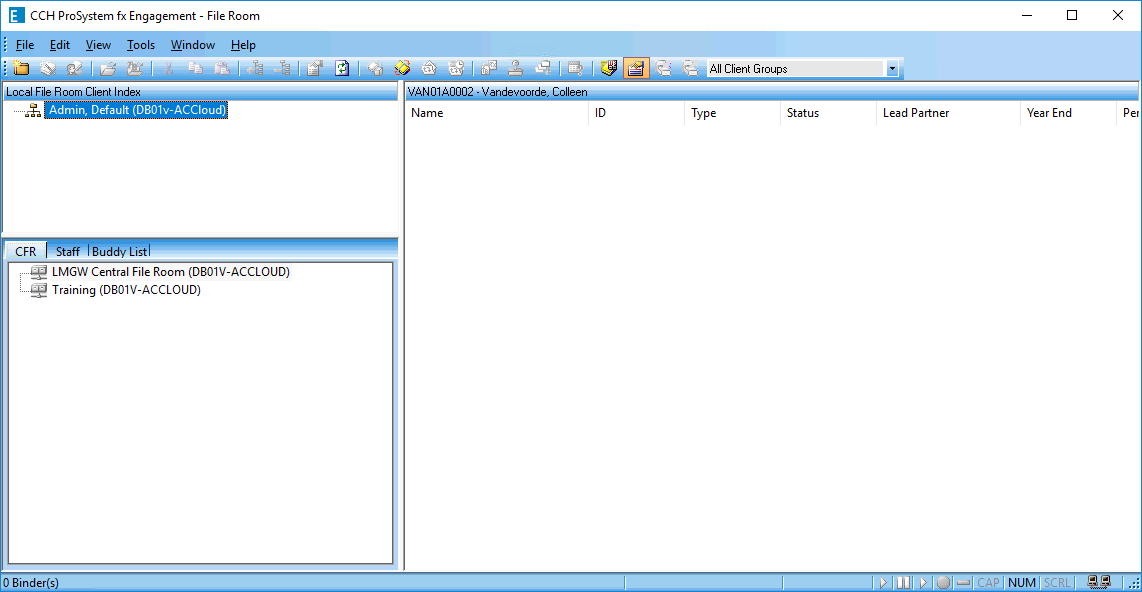
Task: Select Training (DB01V-ACCLOUD) entry
Action: click(x=126, y=290)
